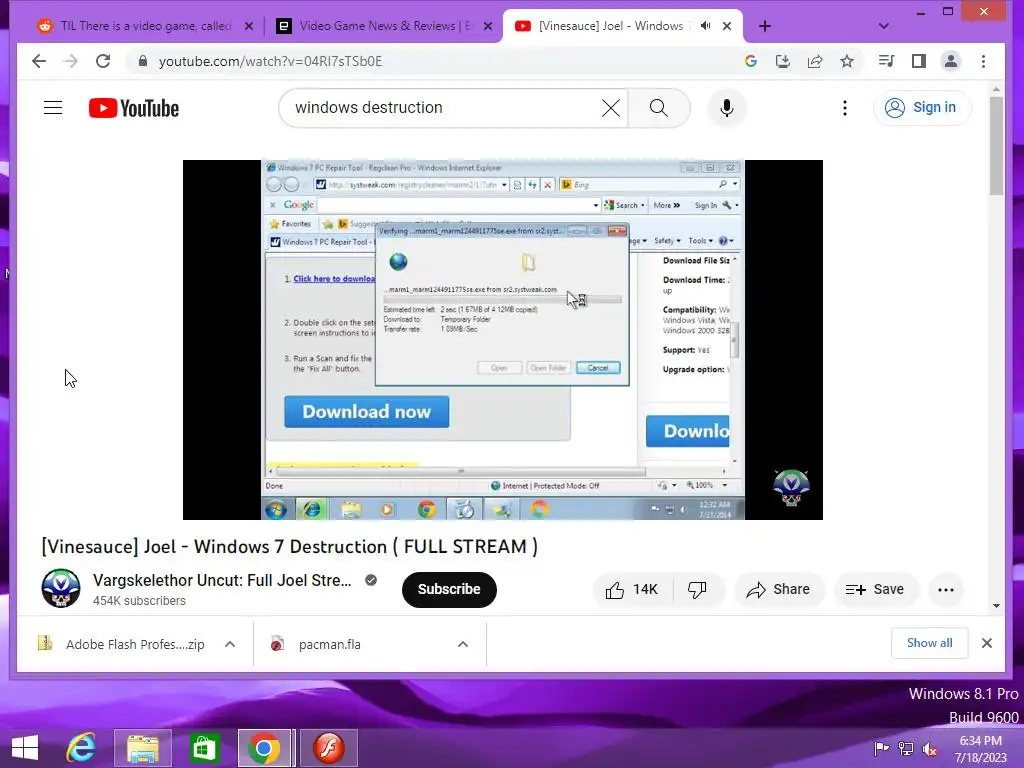Click the Sign in button
The width and height of the screenshot is (1024, 768).
pos(921,108)
